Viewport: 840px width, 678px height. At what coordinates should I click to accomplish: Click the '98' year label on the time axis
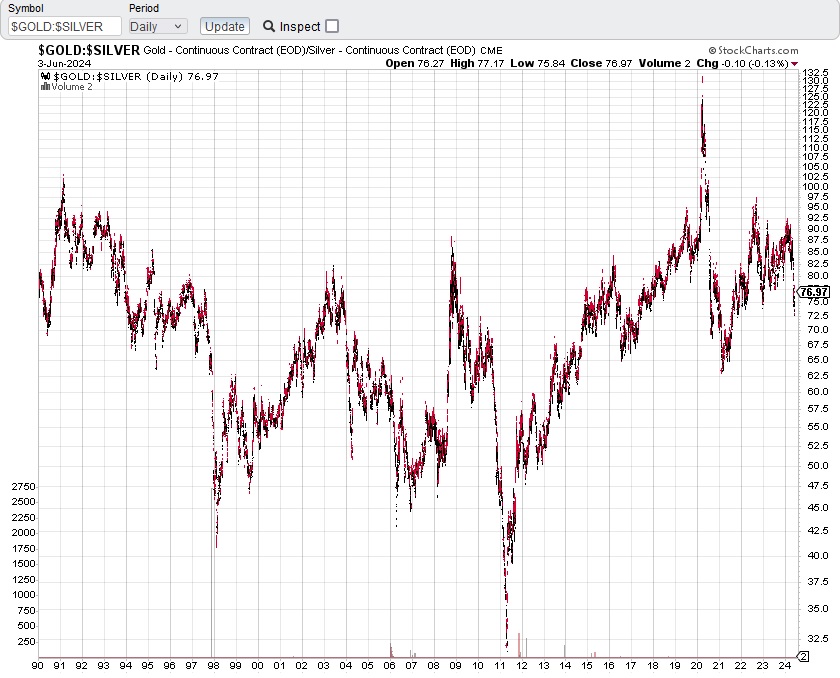click(x=212, y=664)
